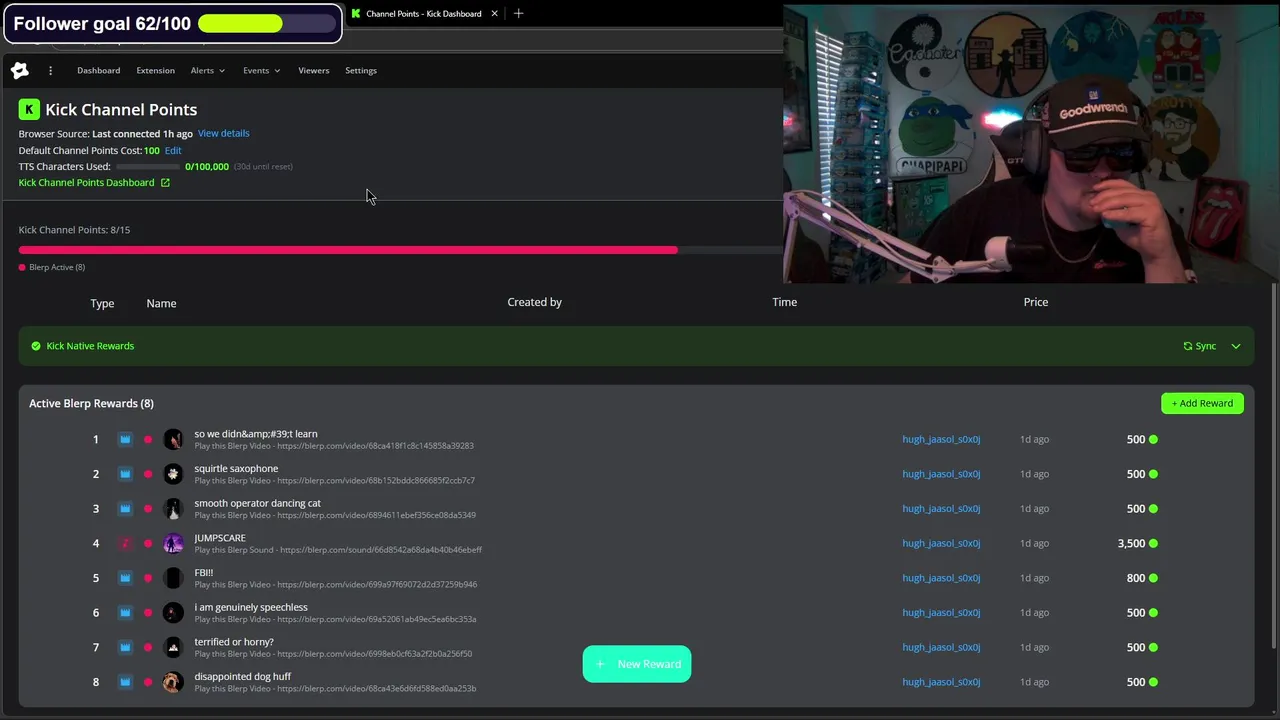
Task: Open the Viewers nav item
Action: pos(313,70)
